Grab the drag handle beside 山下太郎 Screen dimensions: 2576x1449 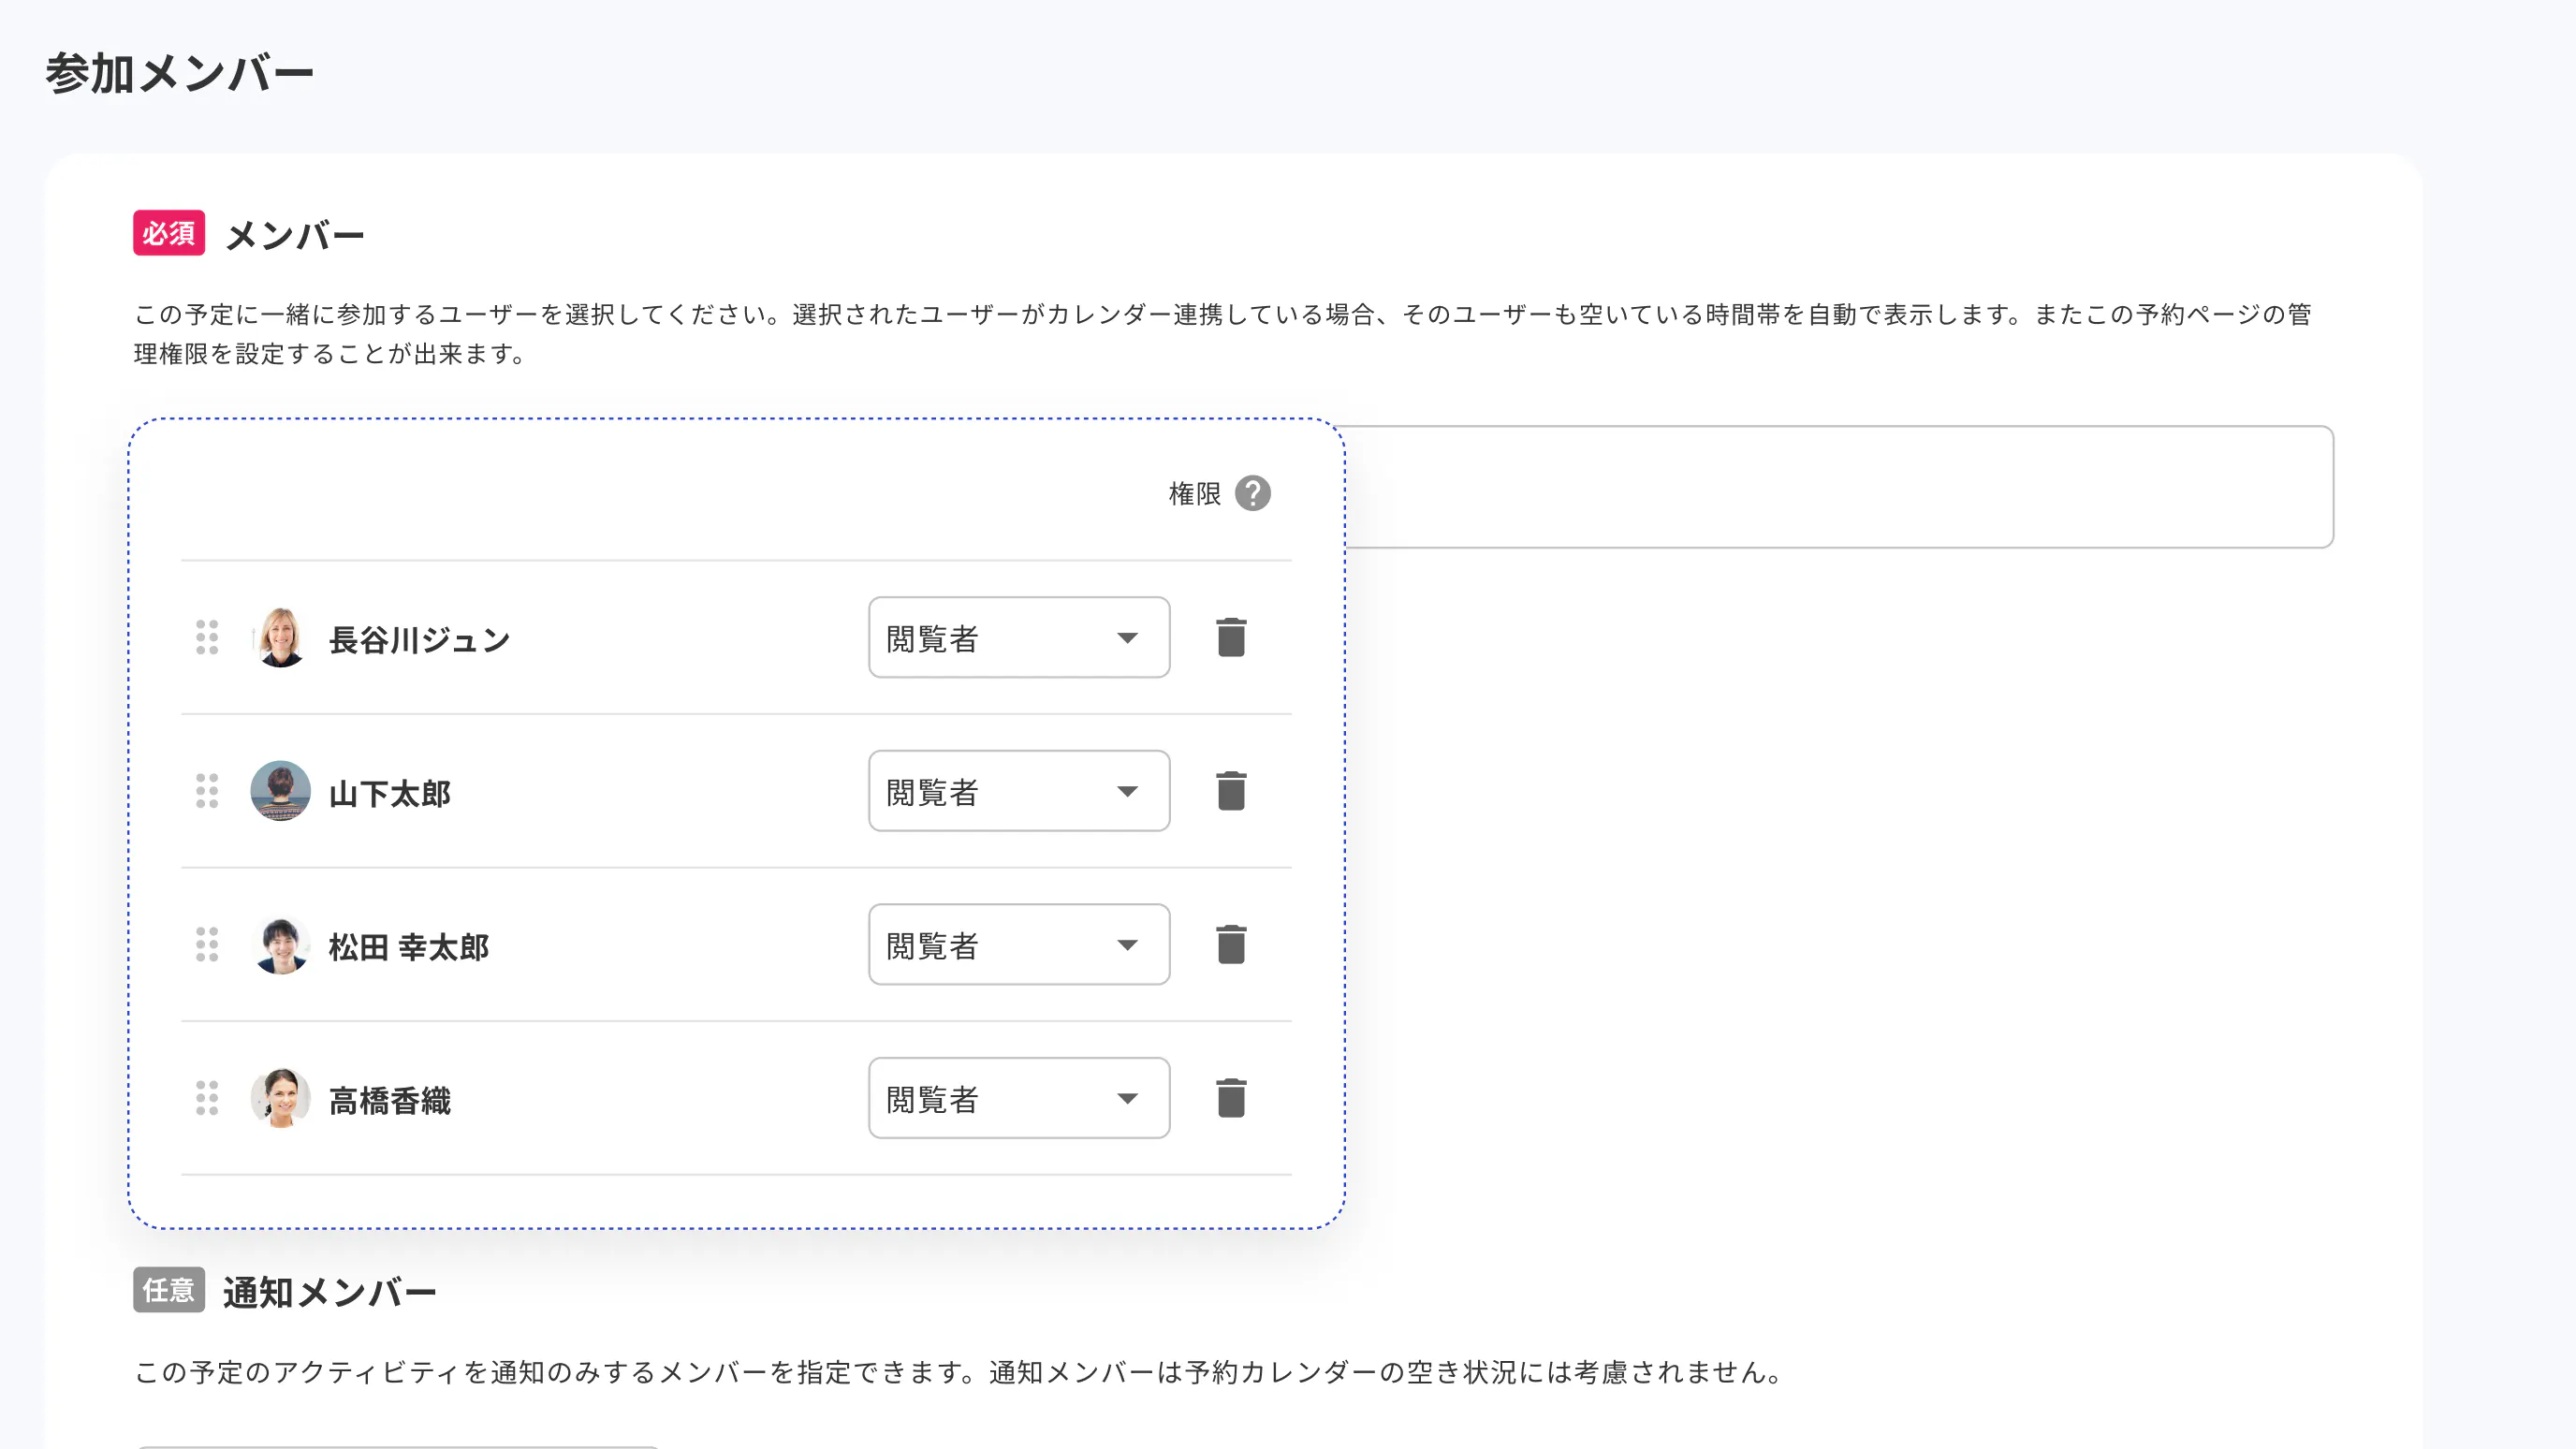(206, 791)
